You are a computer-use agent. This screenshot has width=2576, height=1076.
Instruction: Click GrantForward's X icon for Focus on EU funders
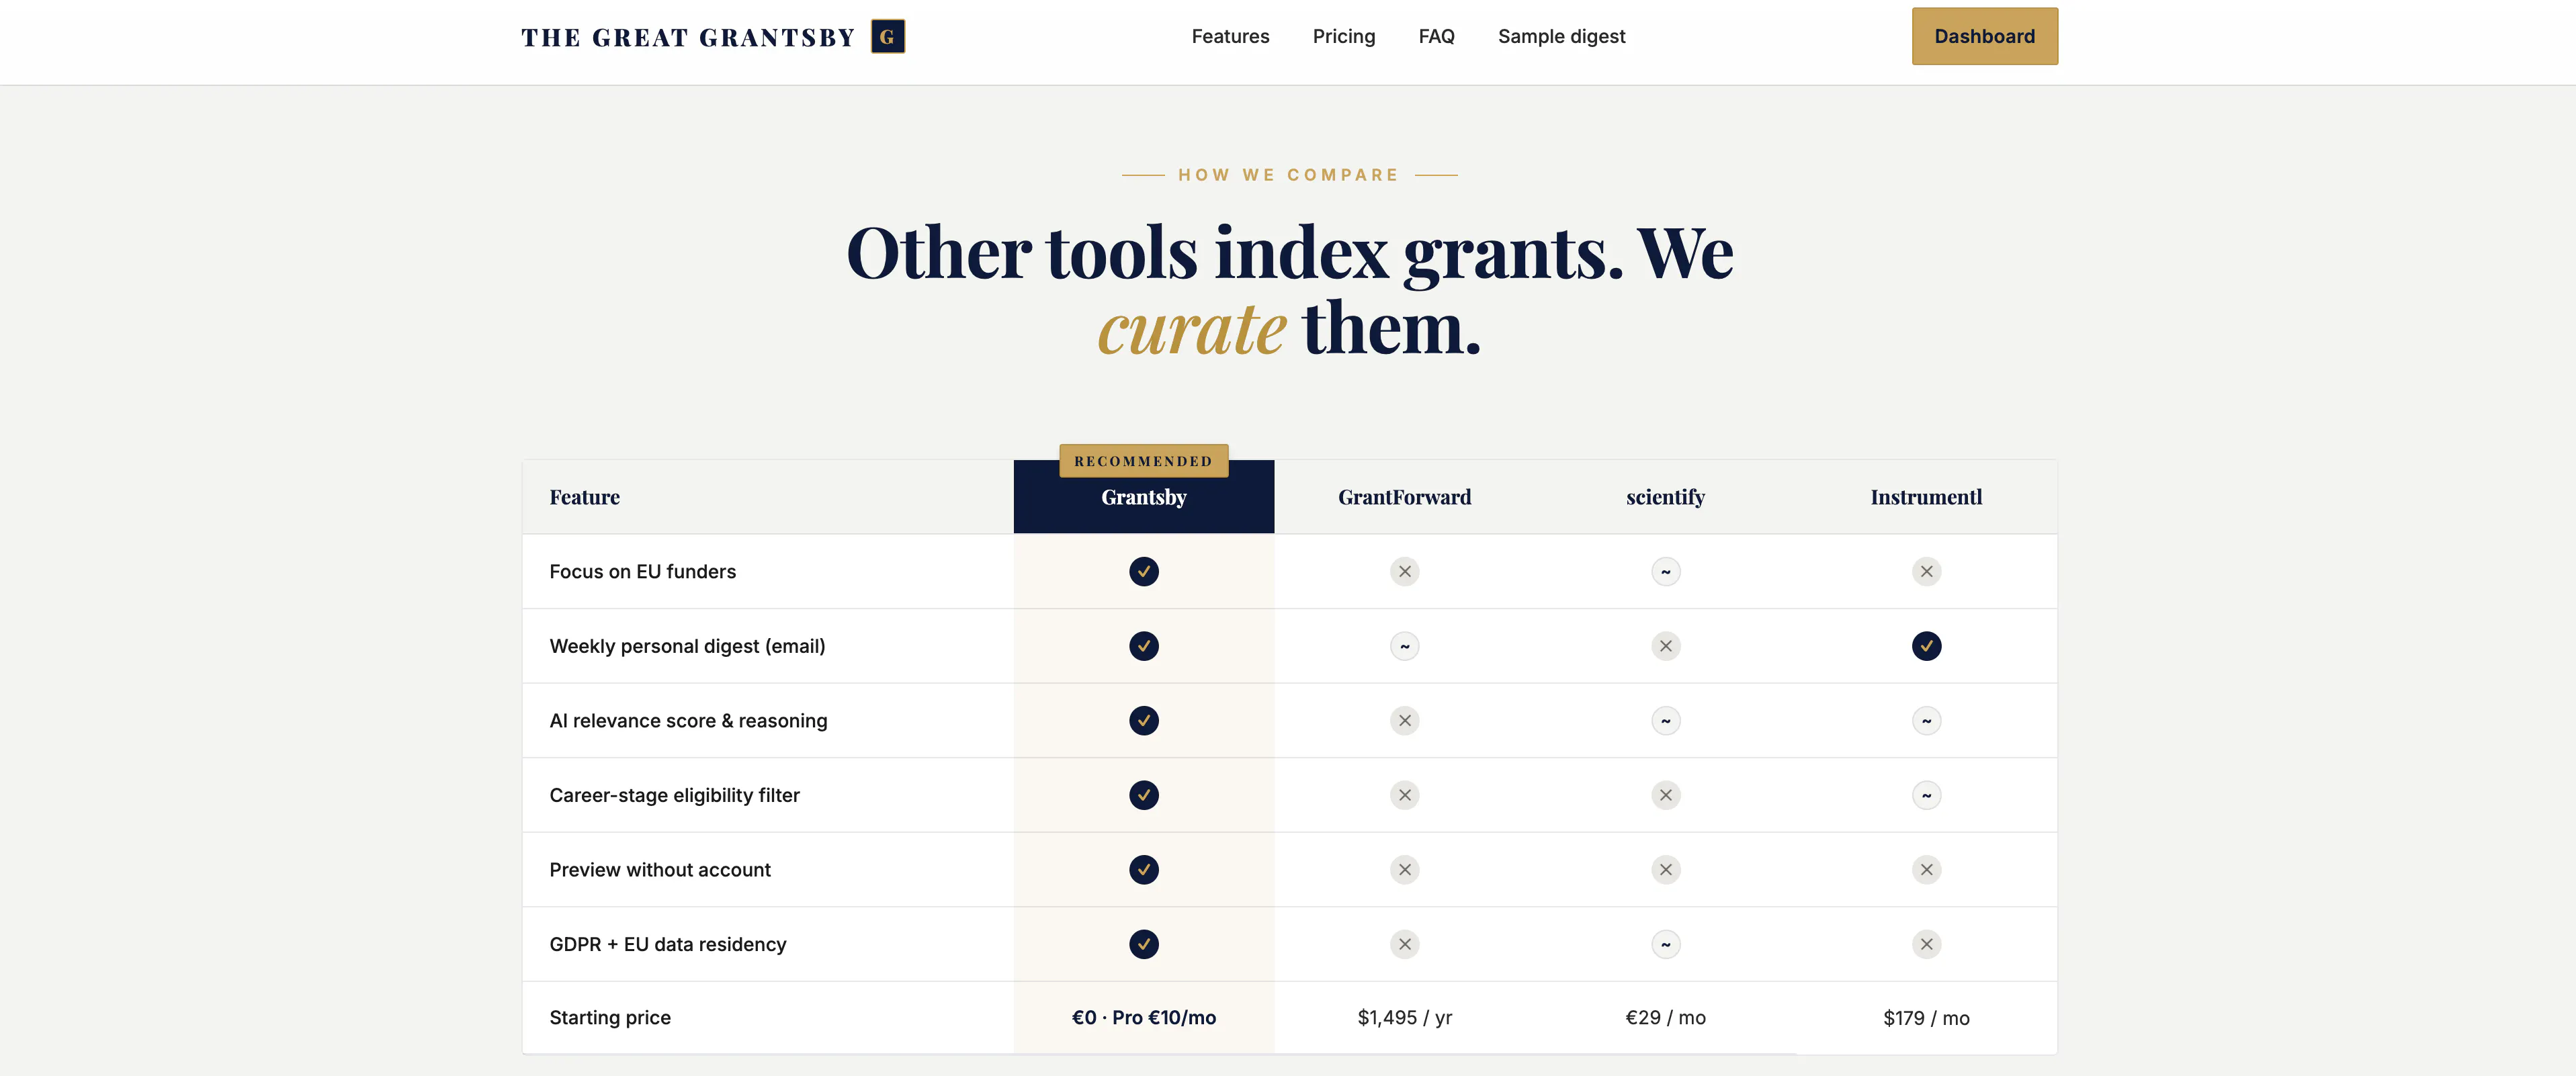(1405, 571)
